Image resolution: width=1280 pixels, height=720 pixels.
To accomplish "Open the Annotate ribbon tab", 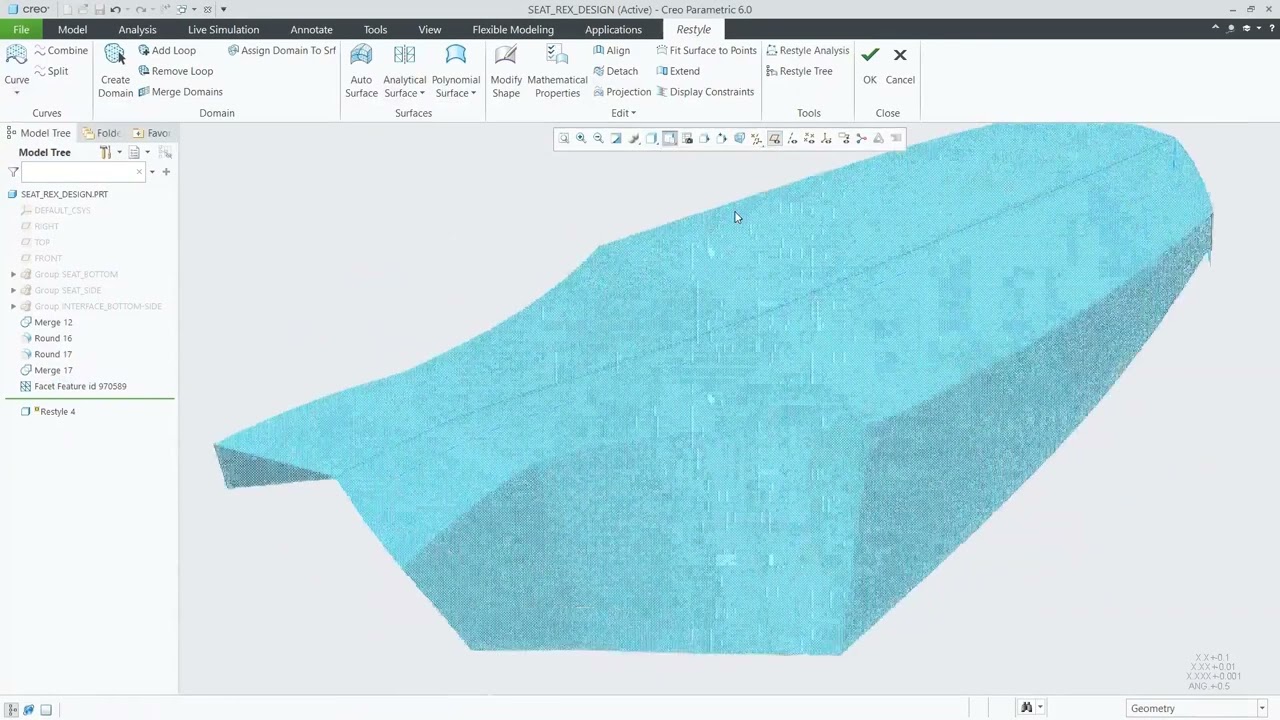I will coord(311,29).
